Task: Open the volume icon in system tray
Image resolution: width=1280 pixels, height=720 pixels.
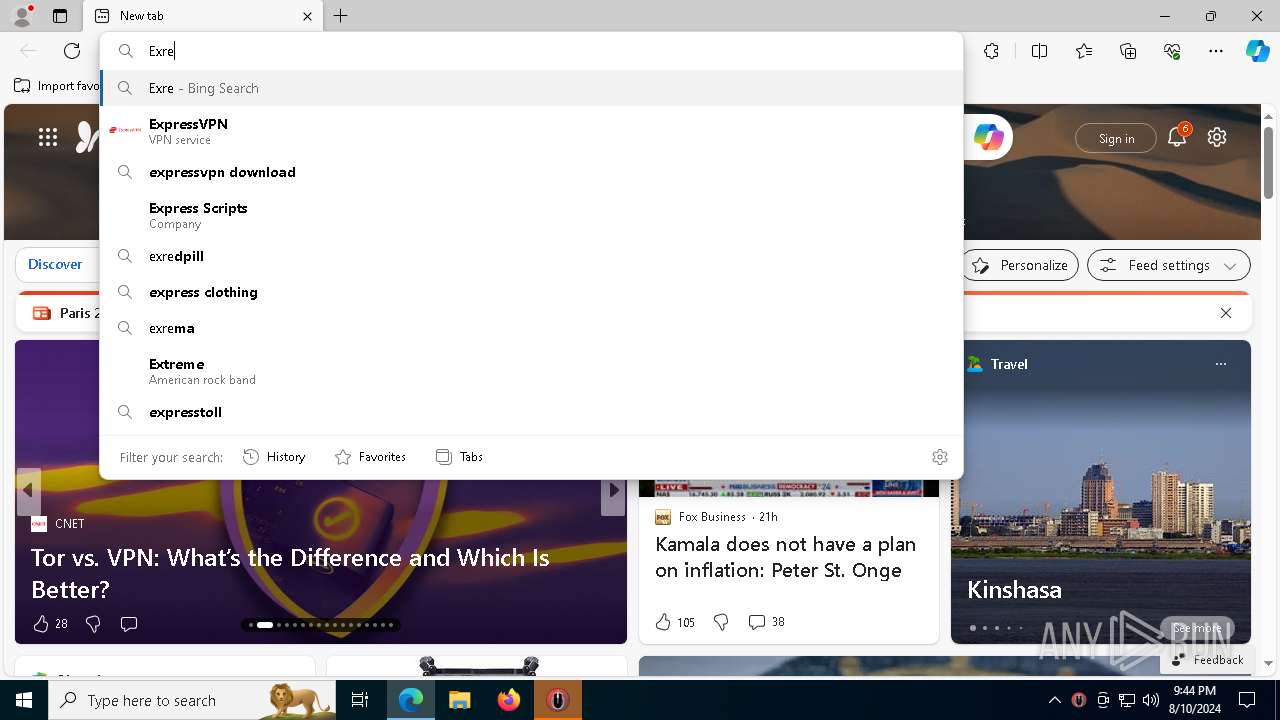Action: coord(1150,700)
